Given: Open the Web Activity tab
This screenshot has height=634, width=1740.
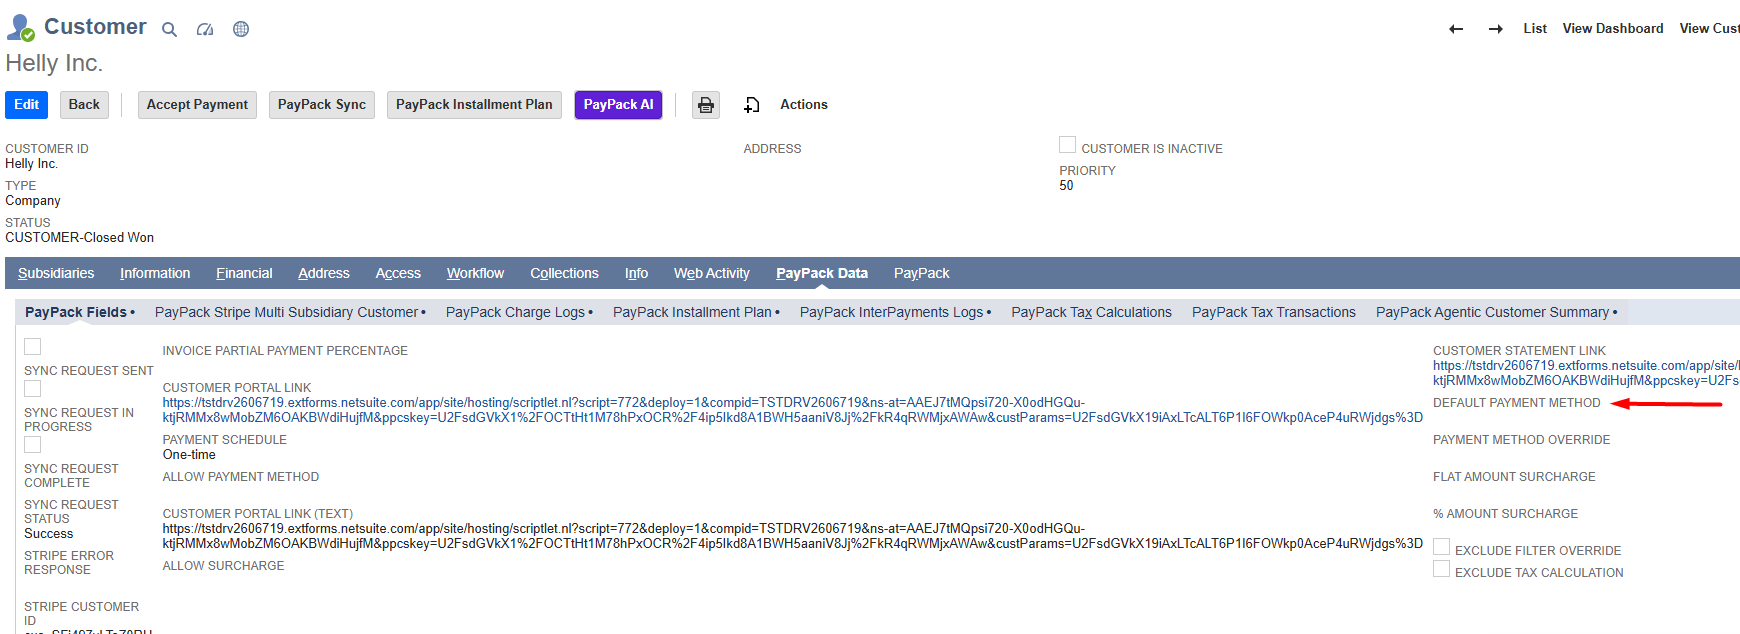Looking at the screenshot, I should (712, 273).
